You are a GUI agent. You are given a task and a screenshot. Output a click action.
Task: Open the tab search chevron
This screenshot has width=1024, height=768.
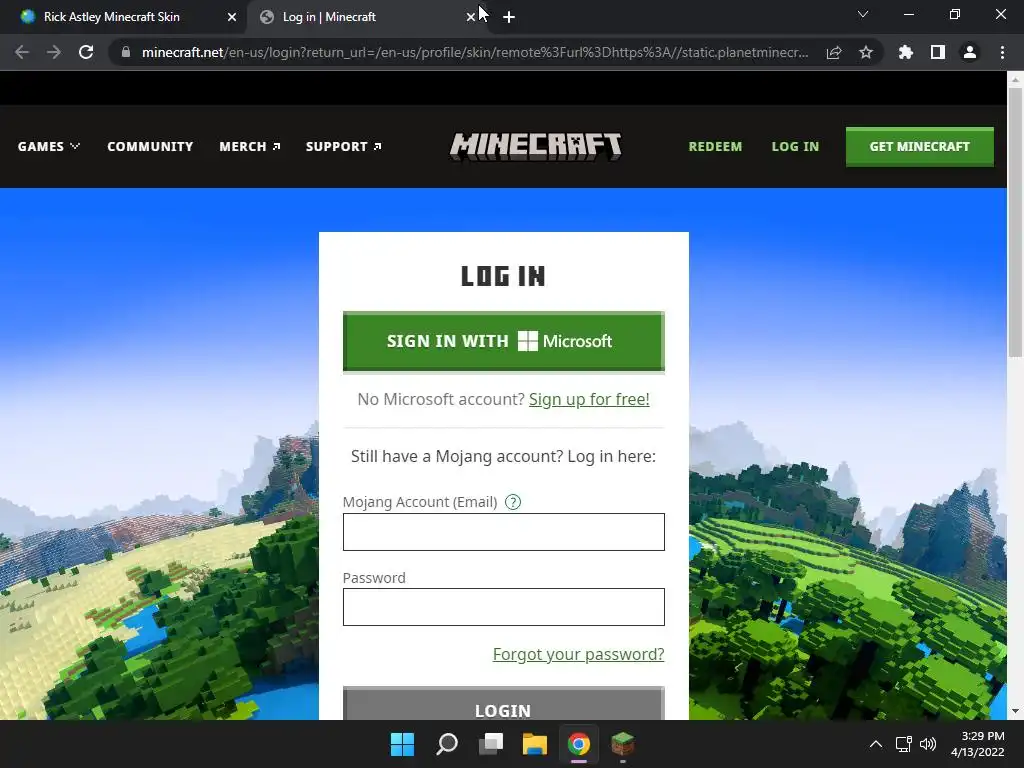[x=863, y=14]
